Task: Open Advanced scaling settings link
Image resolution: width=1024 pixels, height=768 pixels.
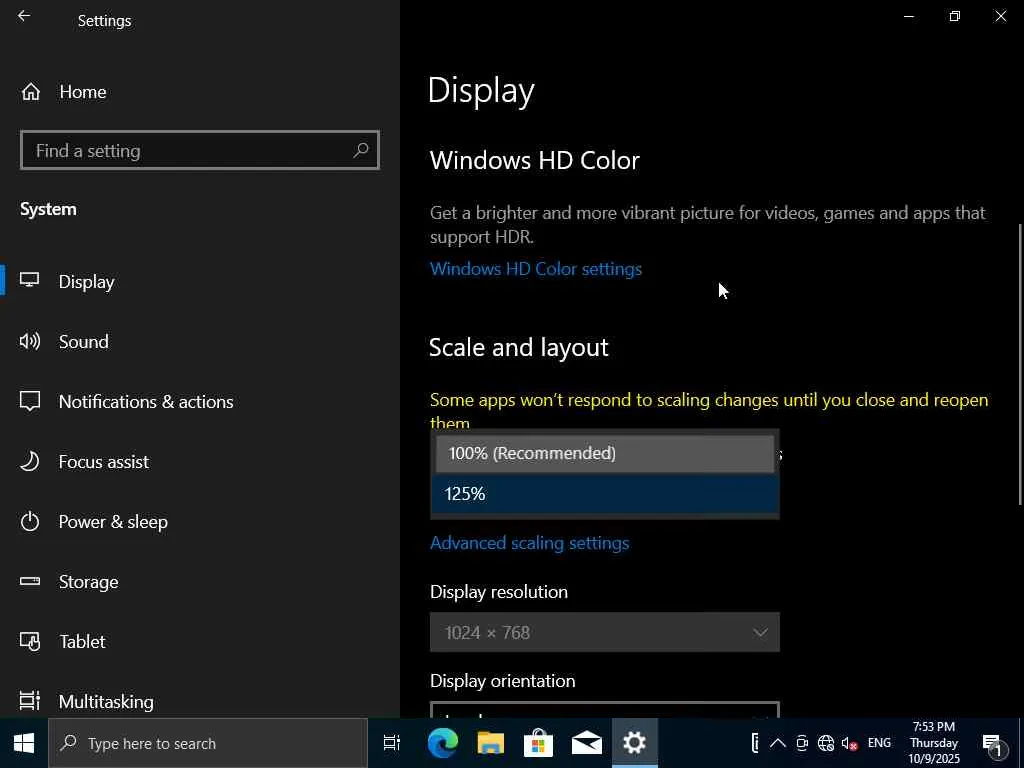Action: [x=530, y=543]
